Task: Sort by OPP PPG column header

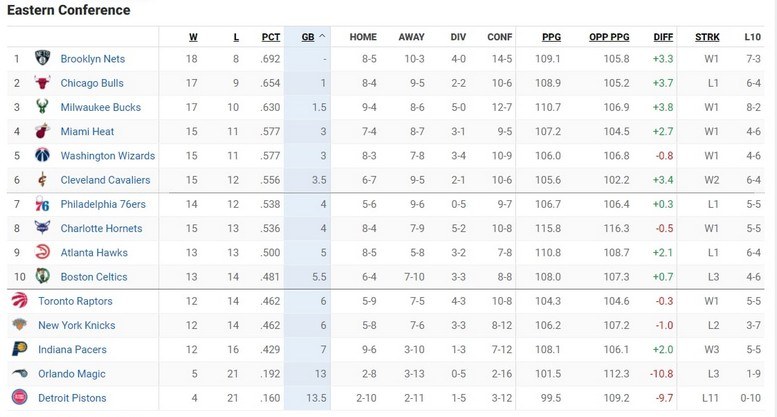Action: pyautogui.click(x=609, y=37)
